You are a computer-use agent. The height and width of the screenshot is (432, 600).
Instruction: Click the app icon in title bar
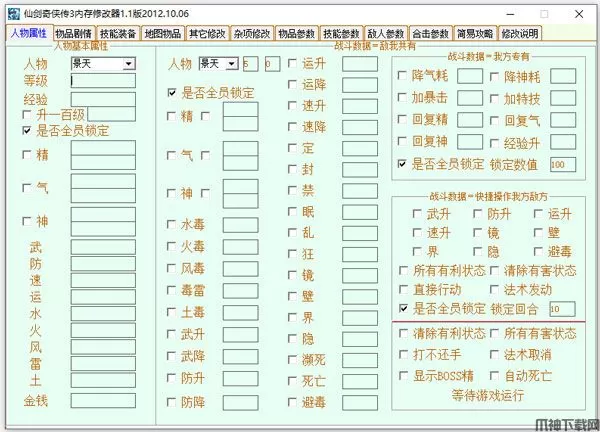tap(14, 14)
